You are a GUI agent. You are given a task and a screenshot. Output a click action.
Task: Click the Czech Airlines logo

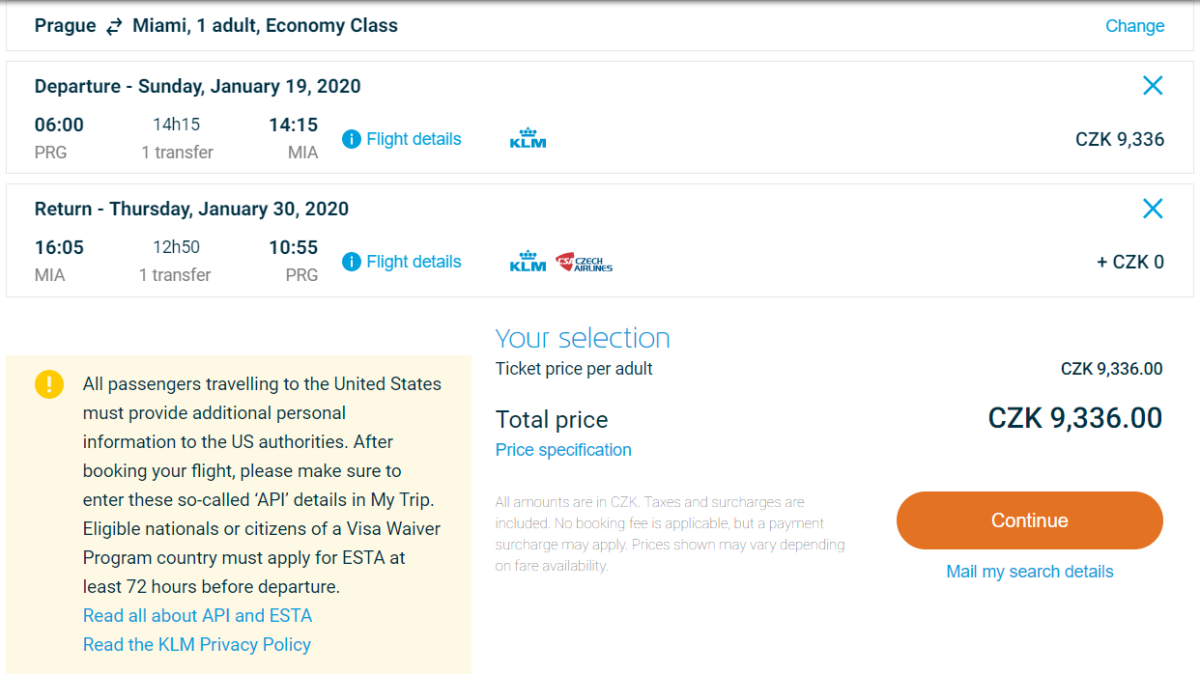[x=584, y=262]
